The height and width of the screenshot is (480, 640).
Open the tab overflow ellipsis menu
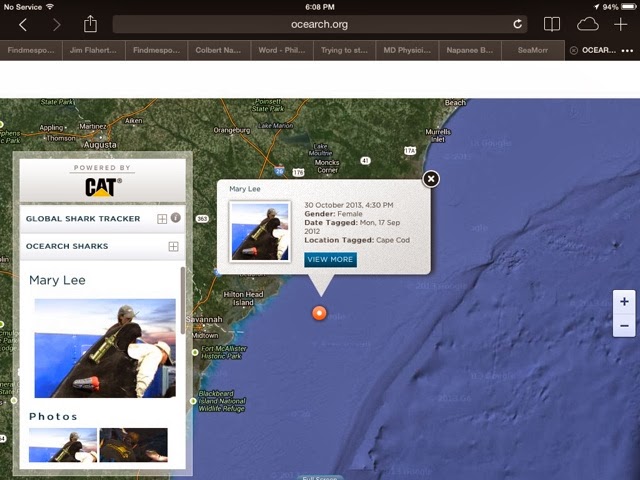point(627,51)
